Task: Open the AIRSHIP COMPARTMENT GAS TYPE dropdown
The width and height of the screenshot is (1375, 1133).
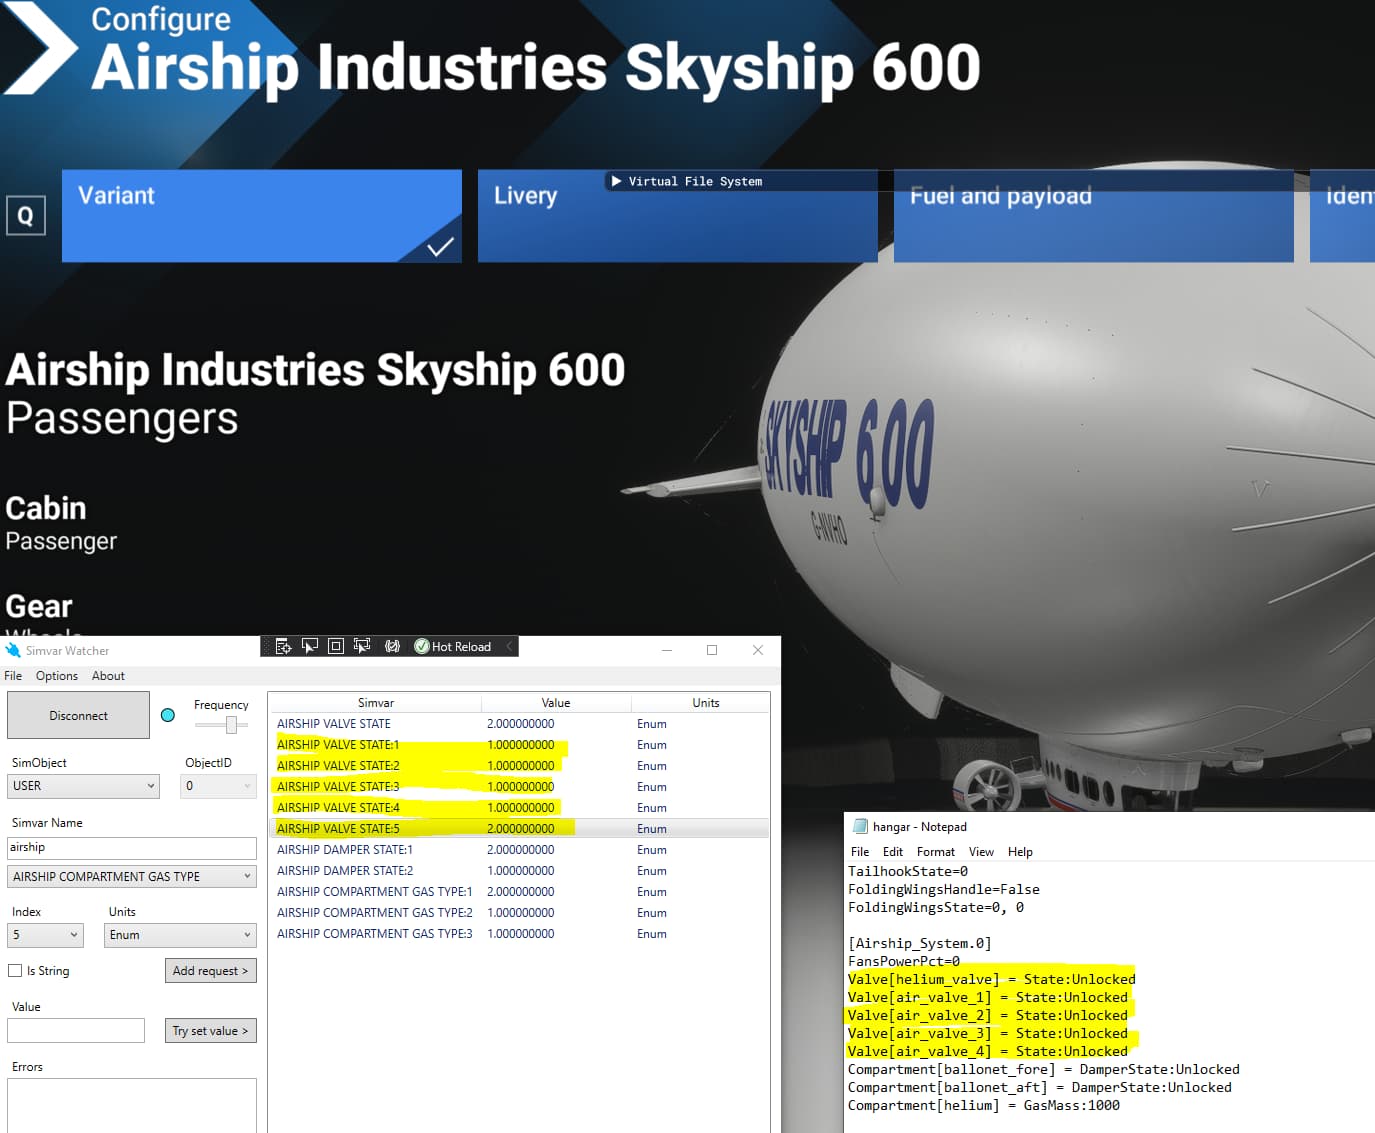Action: [132, 876]
